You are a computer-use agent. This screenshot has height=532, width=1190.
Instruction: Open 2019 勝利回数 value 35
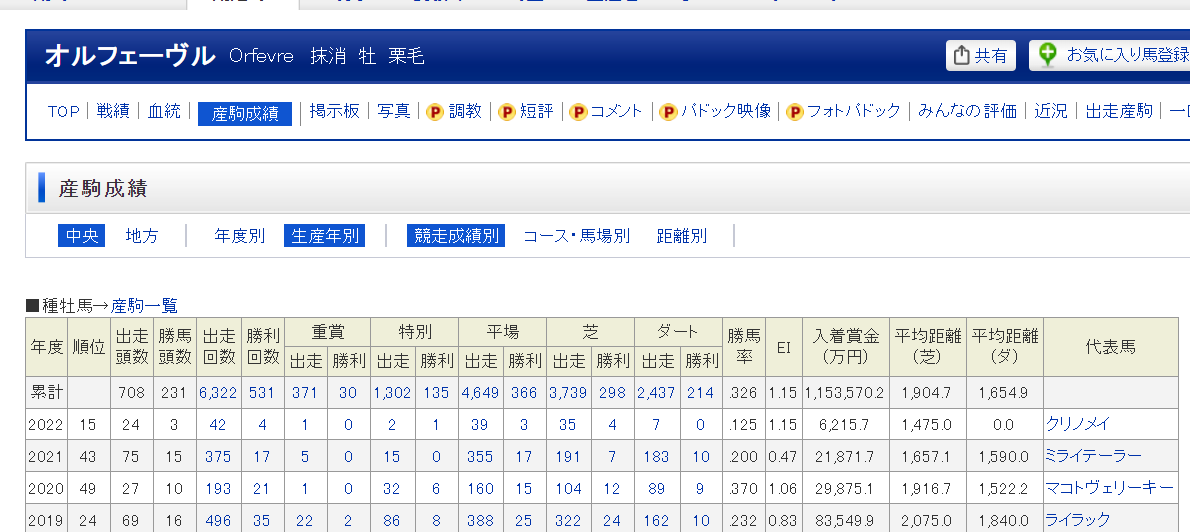click(262, 521)
